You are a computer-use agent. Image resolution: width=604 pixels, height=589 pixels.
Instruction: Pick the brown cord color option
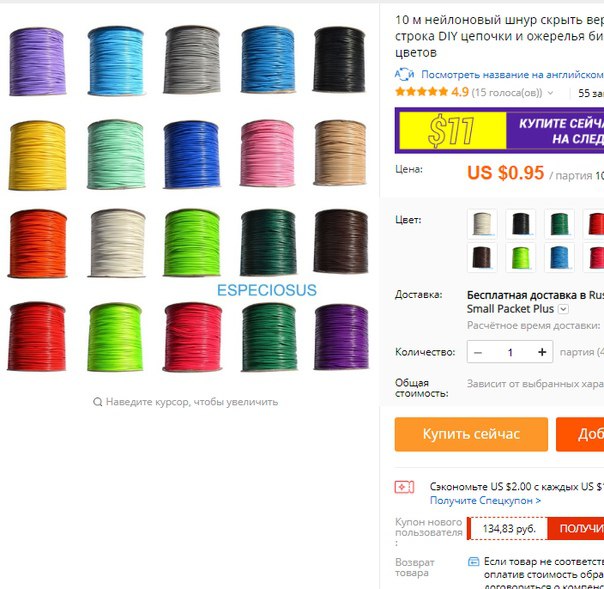482,257
